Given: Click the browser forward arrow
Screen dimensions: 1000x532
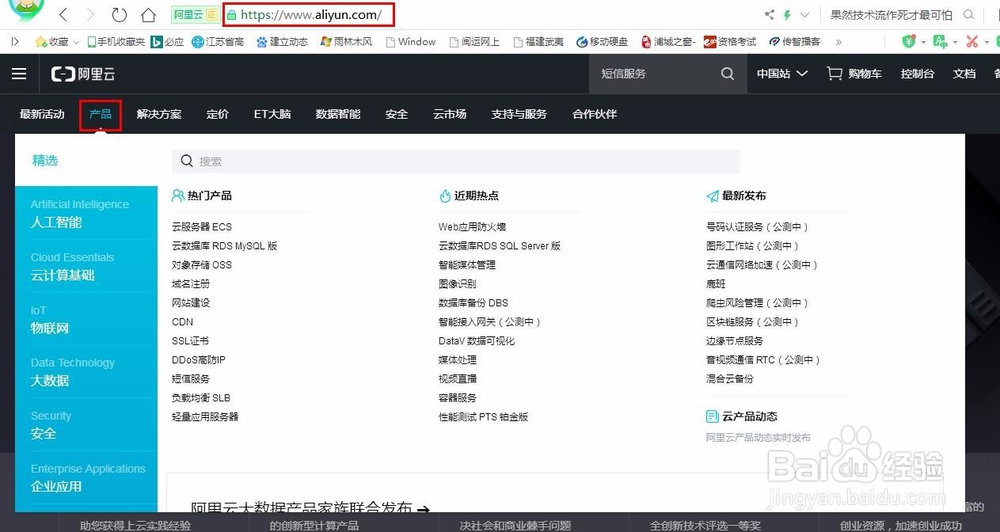Looking at the screenshot, I should tap(90, 15).
